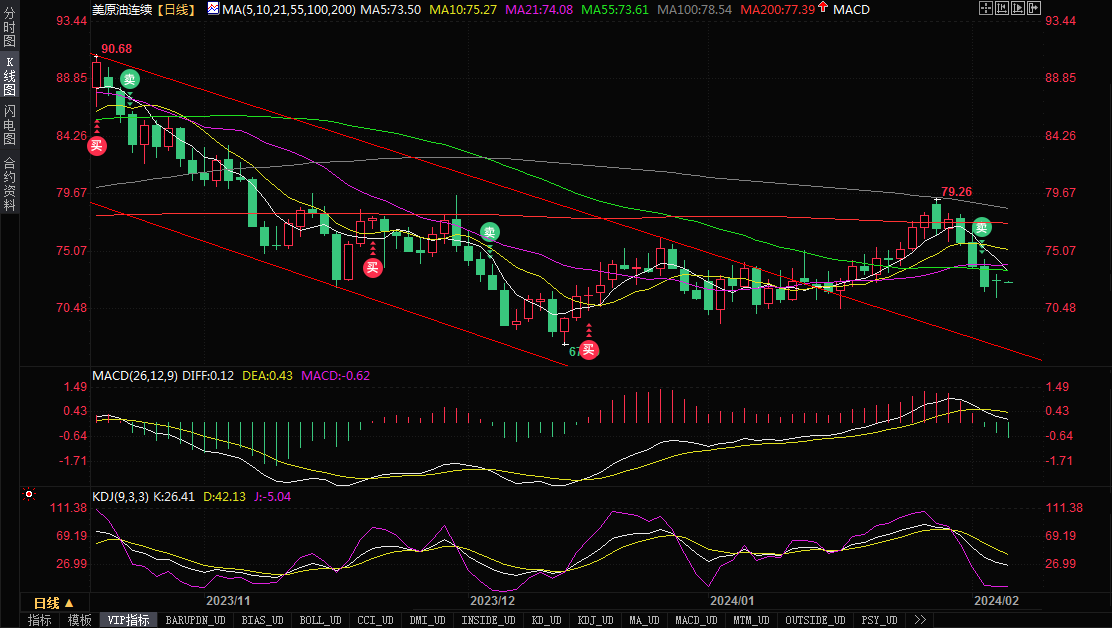Switch to the 分时图 time-sharing view
This screenshot has width=1112, height=628.
(9, 27)
